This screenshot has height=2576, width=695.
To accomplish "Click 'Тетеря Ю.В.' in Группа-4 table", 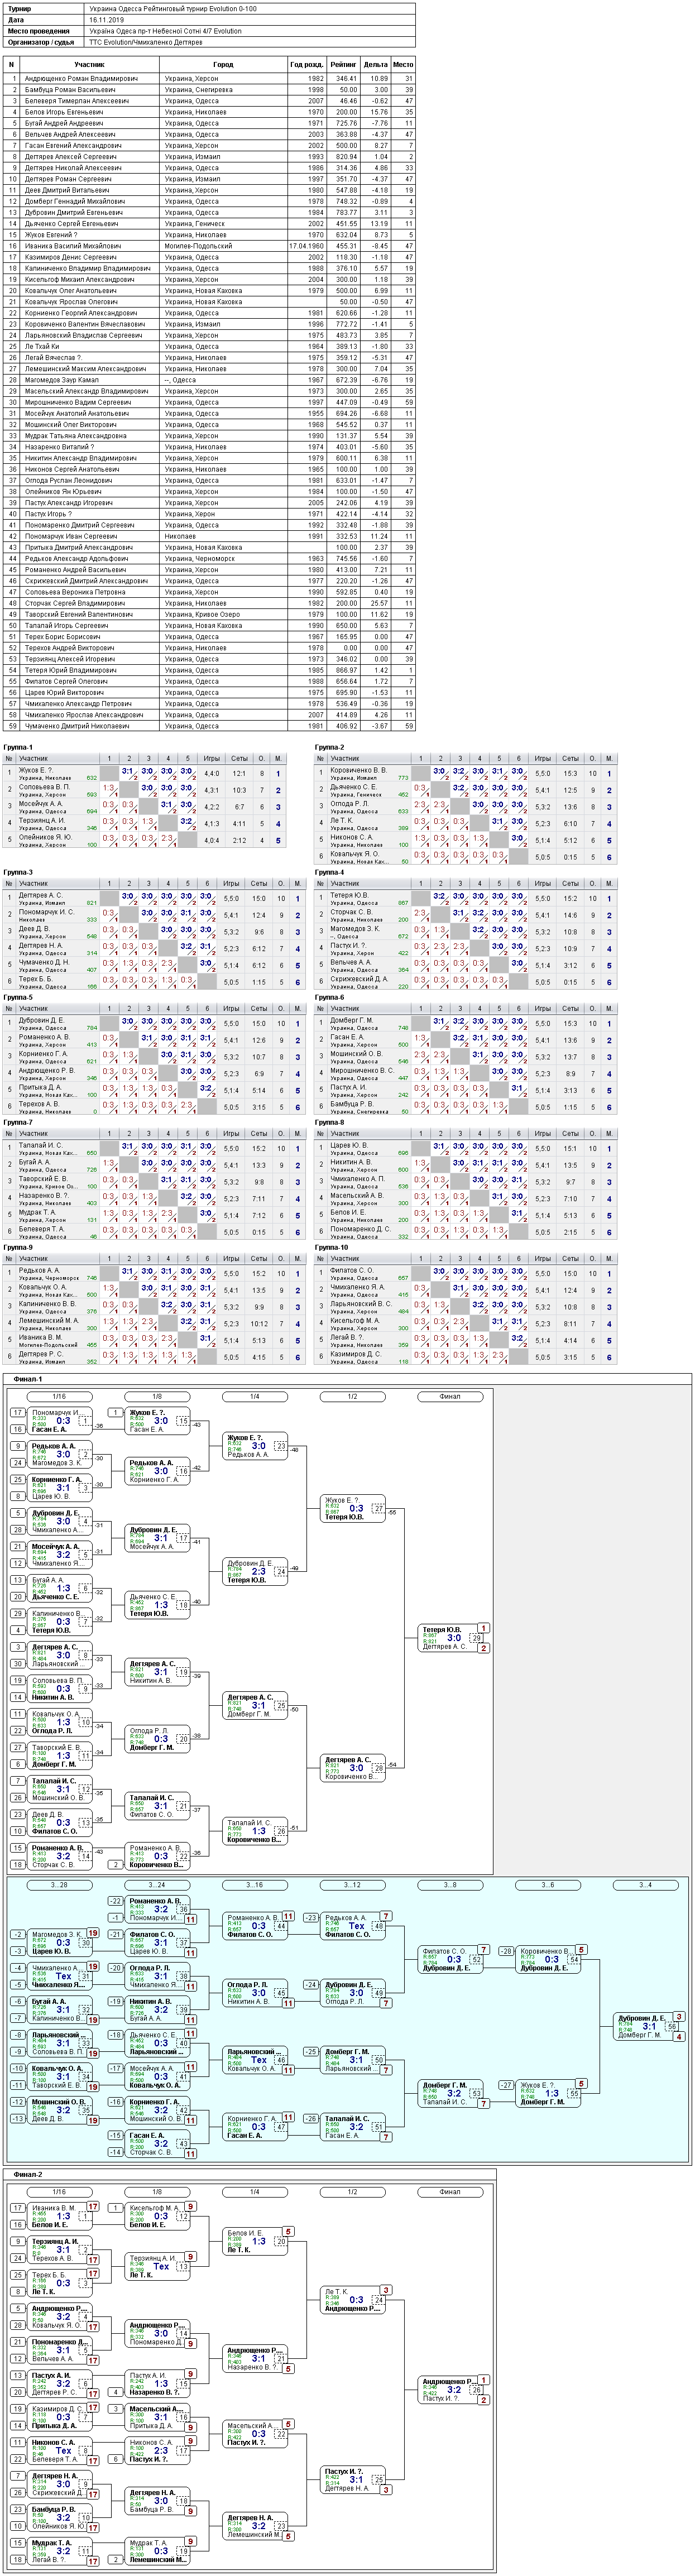I will 350,895.
